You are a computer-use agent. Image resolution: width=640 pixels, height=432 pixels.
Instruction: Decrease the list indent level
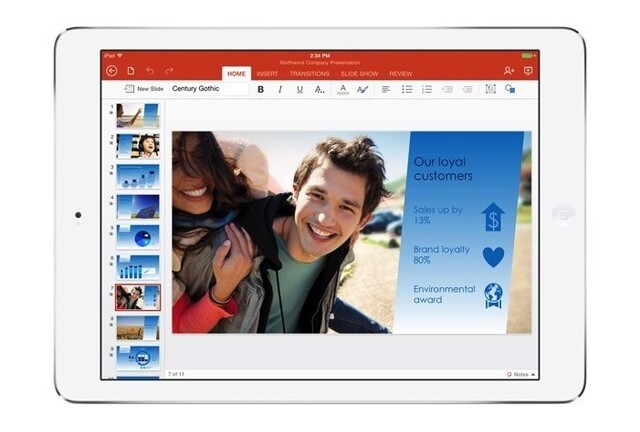(x=447, y=89)
